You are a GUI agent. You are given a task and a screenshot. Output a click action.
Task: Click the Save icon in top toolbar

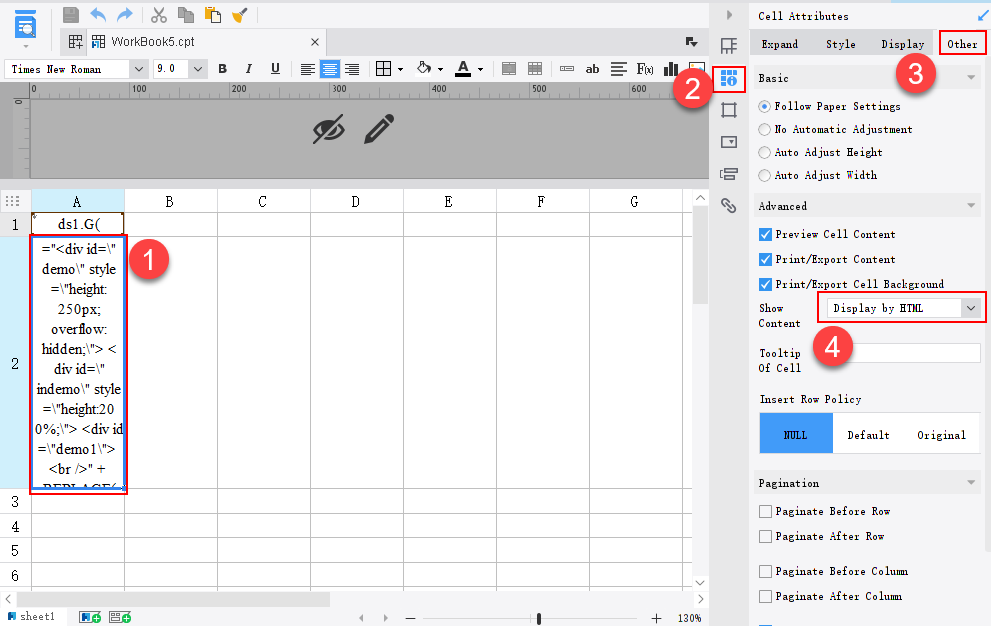click(71, 15)
